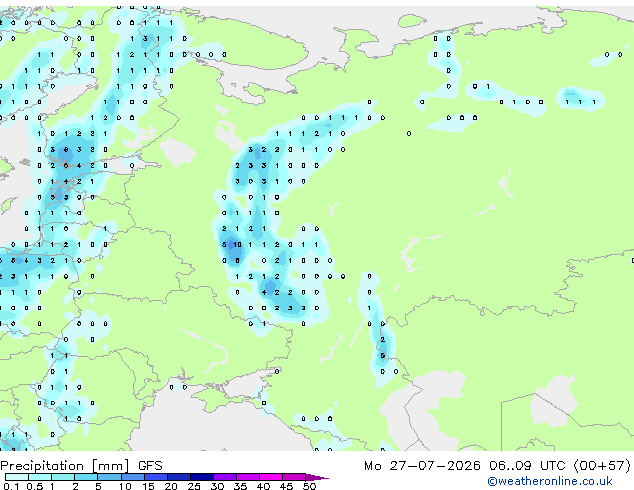Click the 'GFS' model label
This screenshot has height=490, width=634.
150,466
